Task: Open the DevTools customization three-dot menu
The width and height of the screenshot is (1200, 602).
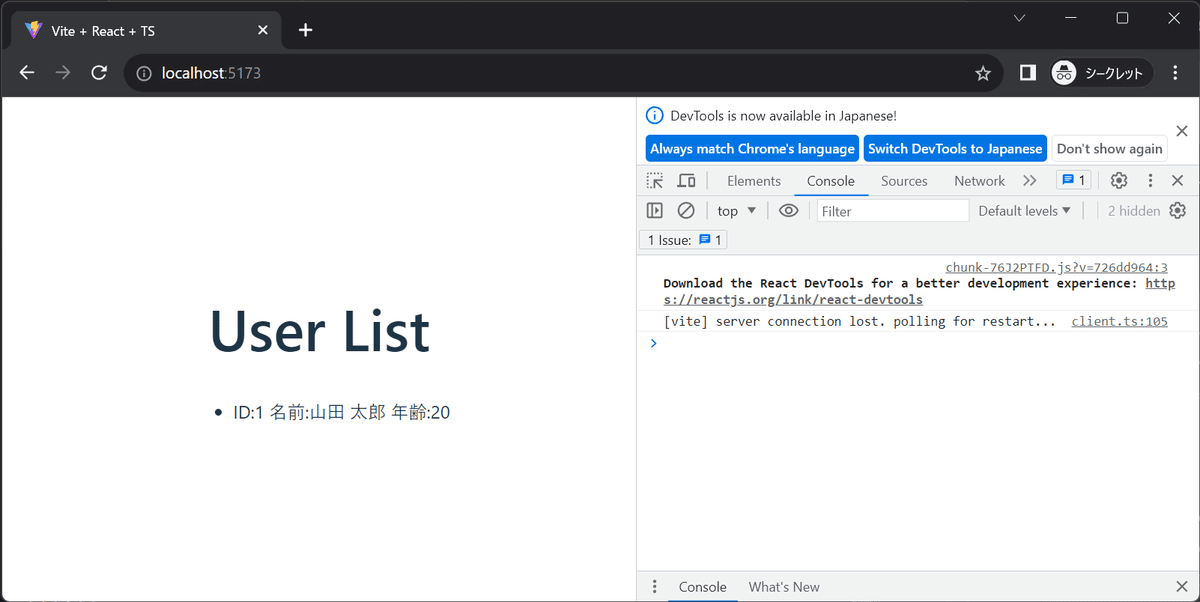Action: point(1150,180)
